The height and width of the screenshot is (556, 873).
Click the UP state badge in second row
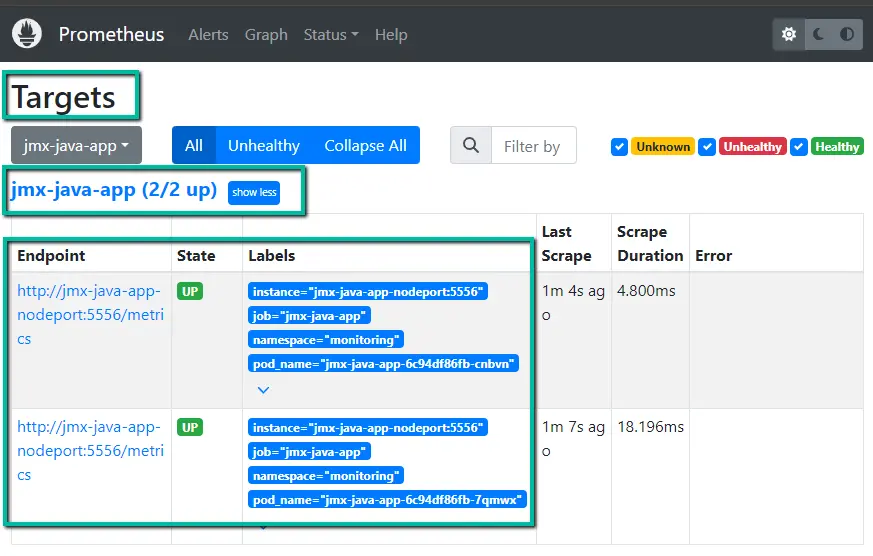tap(189, 427)
